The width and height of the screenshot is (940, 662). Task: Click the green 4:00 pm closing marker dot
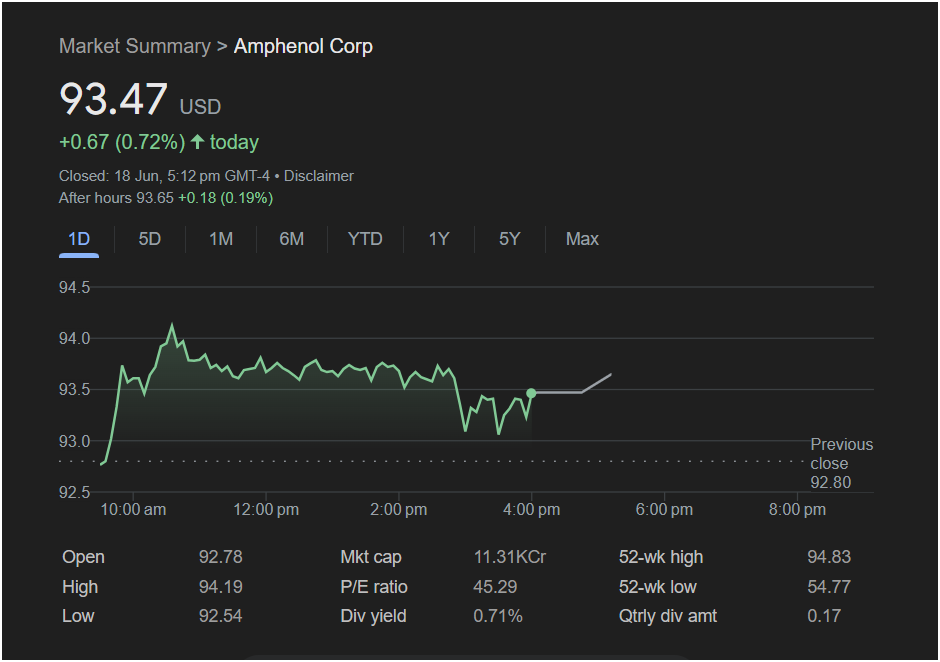click(531, 393)
